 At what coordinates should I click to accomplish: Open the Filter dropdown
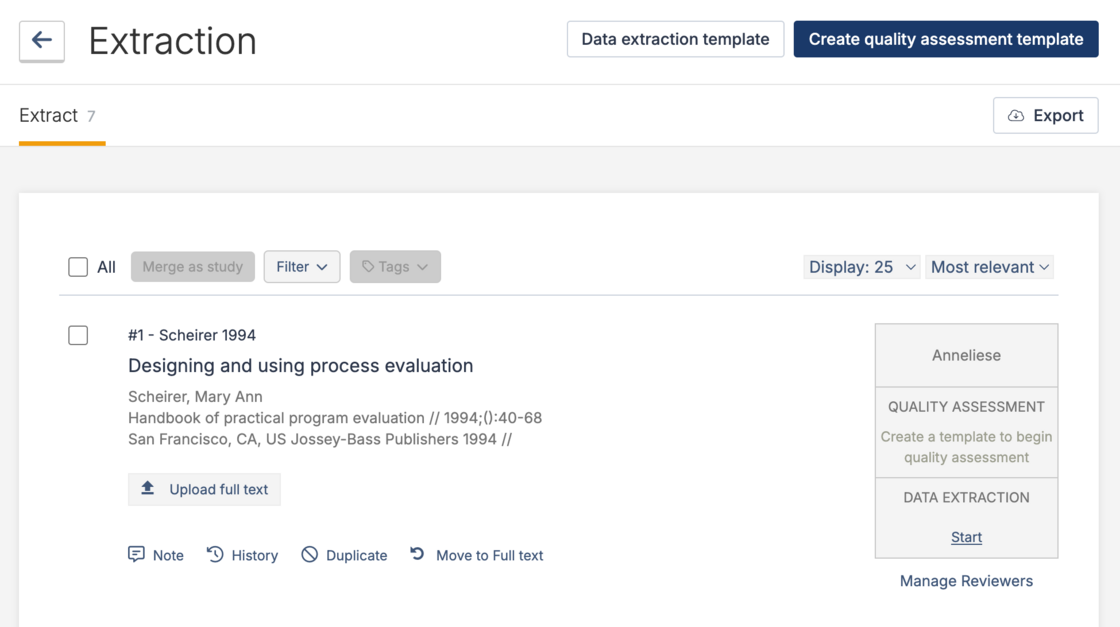click(301, 266)
